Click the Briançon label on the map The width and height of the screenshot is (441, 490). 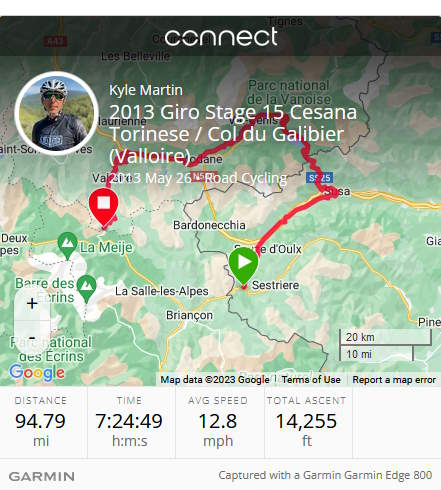click(189, 315)
